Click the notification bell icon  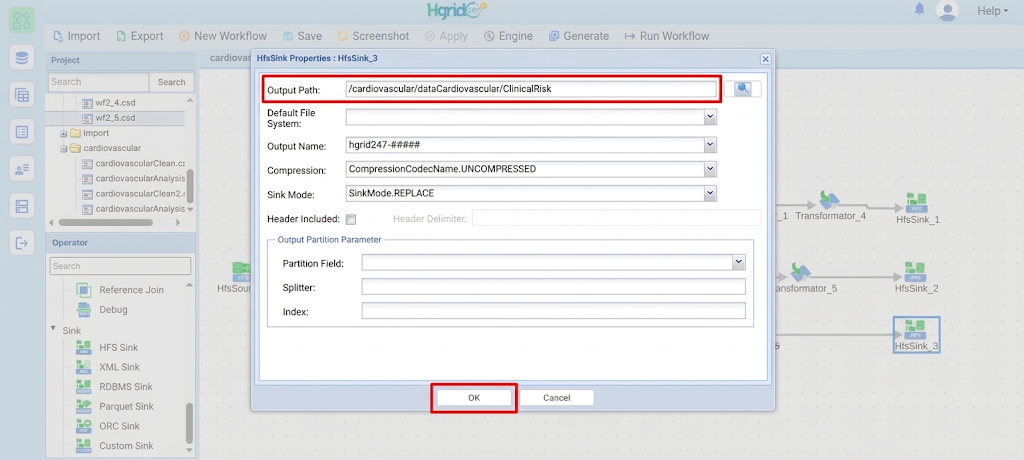920,9
